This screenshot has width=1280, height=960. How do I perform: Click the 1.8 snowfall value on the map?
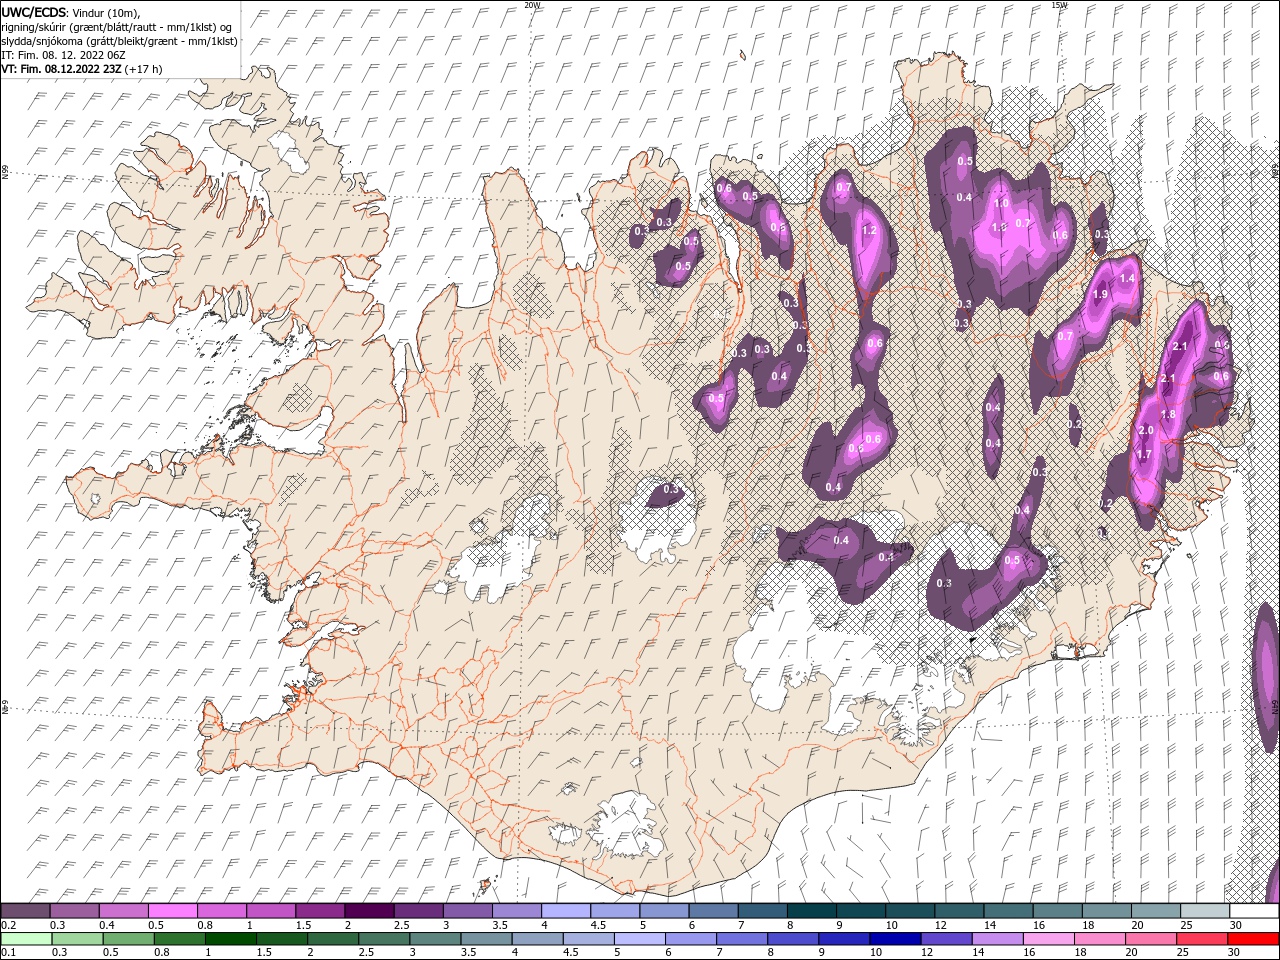point(1167,415)
